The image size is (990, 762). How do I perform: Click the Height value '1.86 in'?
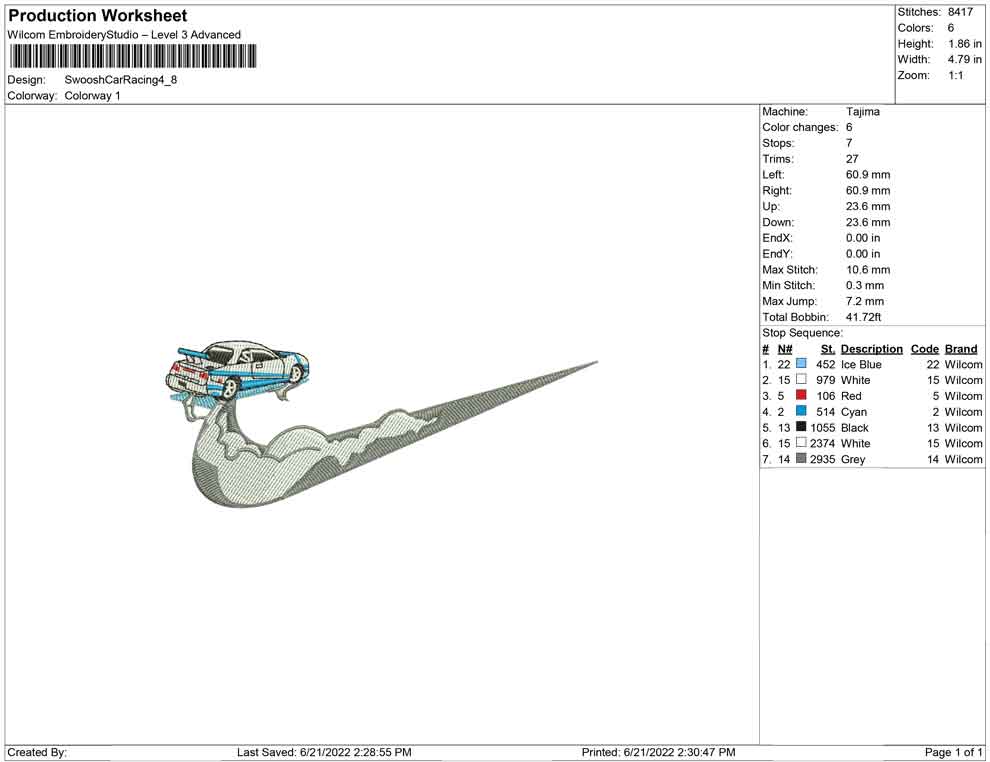click(965, 44)
